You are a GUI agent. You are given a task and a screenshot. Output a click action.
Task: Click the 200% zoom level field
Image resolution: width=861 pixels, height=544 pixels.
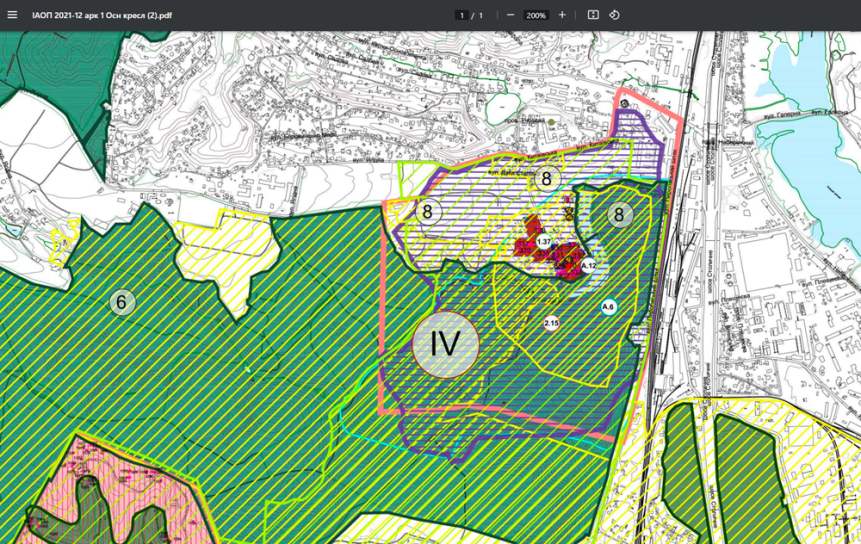tap(536, 15)
